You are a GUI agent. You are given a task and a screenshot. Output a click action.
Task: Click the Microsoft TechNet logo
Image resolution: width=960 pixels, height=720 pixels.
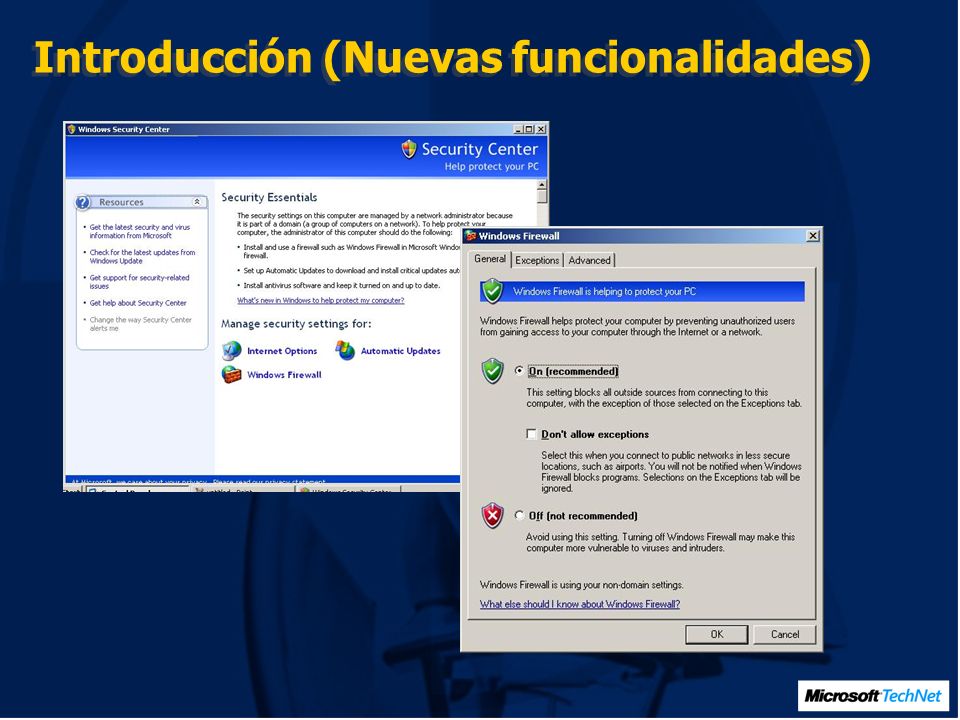coord(873,696)
